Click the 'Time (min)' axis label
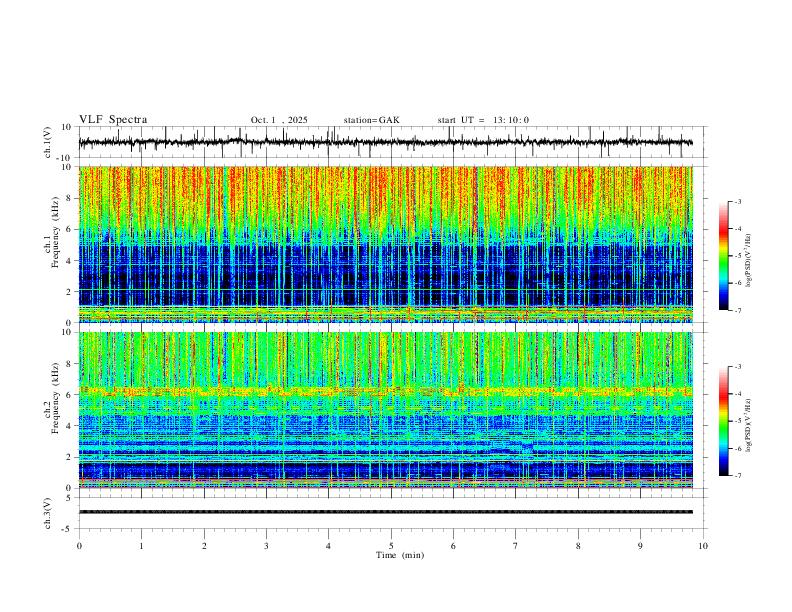This screenshot has width=792, height=612. coord(400,555)
